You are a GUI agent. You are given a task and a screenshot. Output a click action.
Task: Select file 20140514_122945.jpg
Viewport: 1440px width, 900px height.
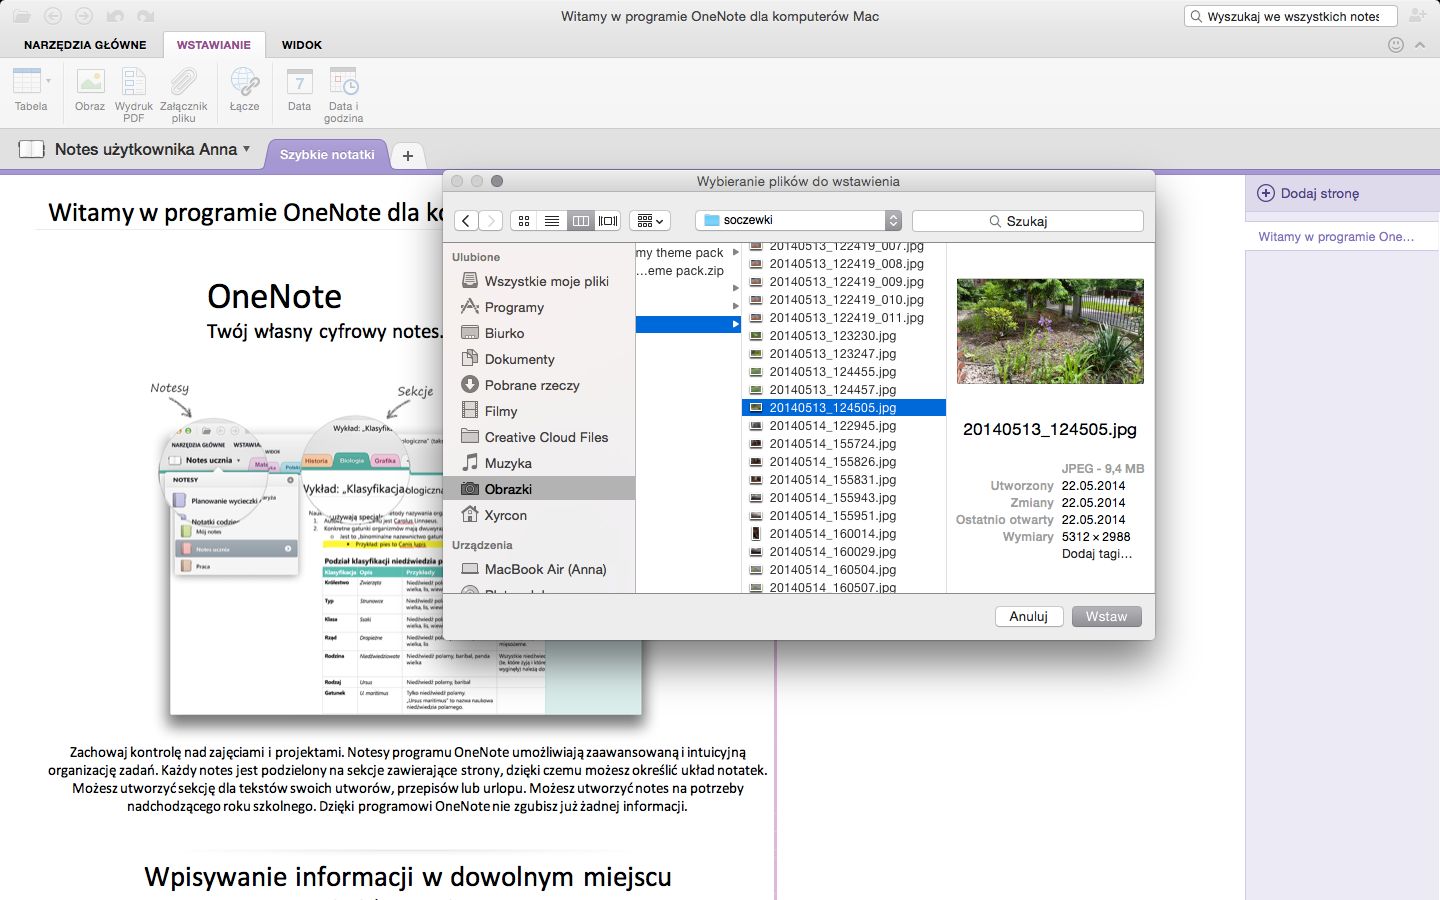click(x=844, y=426)
